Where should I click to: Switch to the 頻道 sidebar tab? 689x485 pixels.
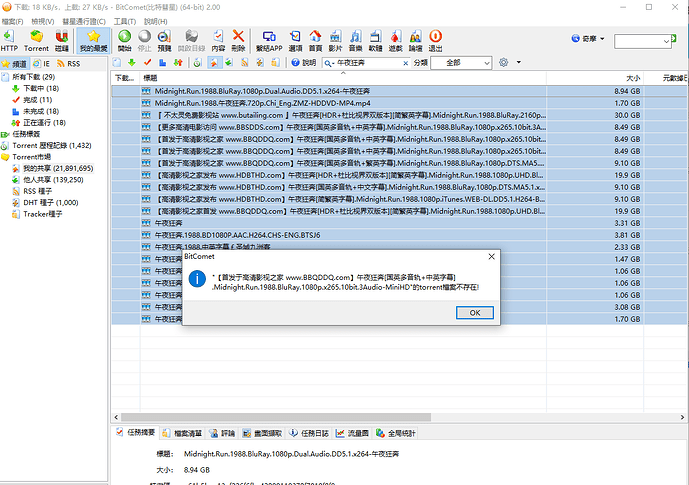click(x=15, y=64)
